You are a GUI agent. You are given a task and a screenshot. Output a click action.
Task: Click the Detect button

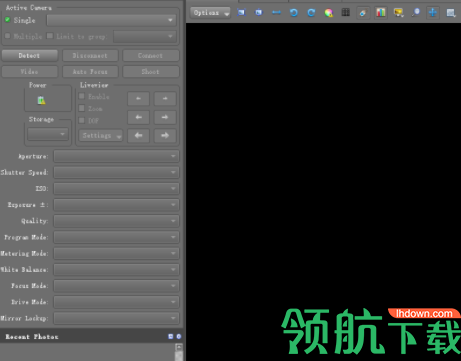click(29, 56)
